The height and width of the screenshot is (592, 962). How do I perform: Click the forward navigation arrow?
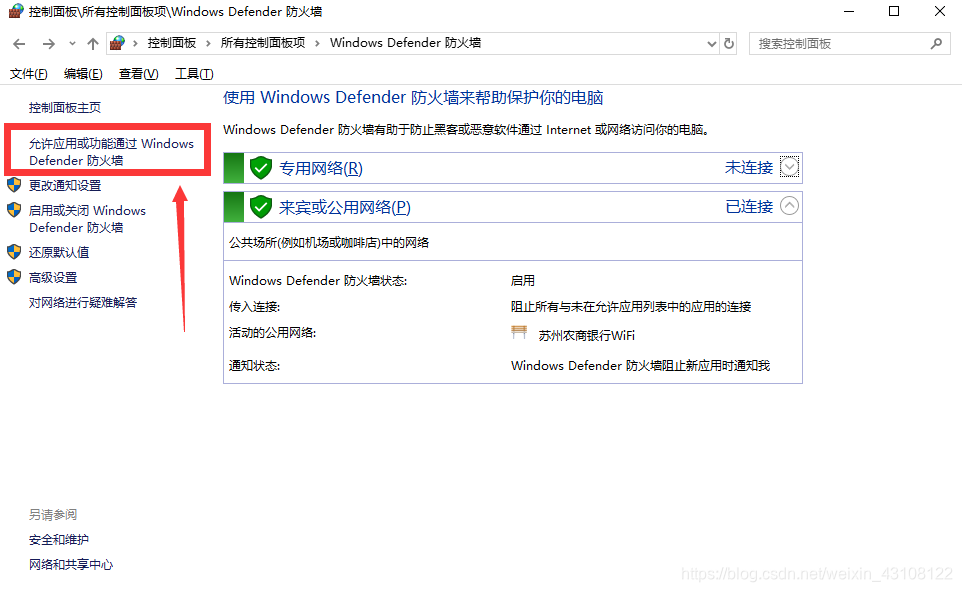click(x=48, y=44)
